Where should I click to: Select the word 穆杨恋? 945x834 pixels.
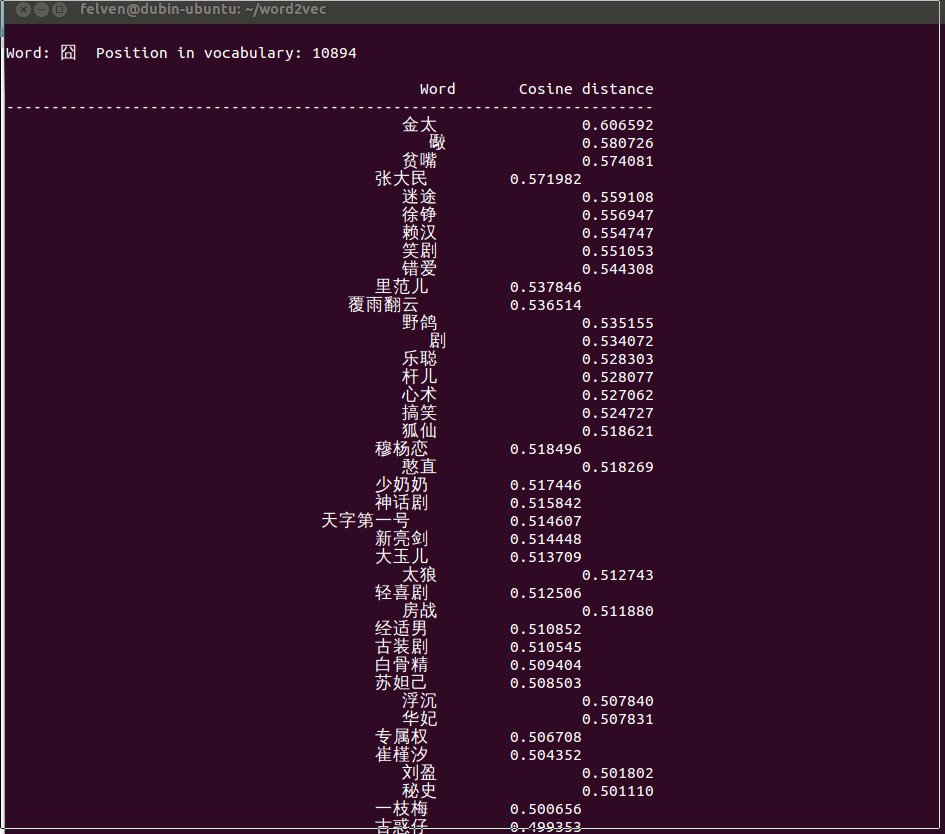click(401, 449)
